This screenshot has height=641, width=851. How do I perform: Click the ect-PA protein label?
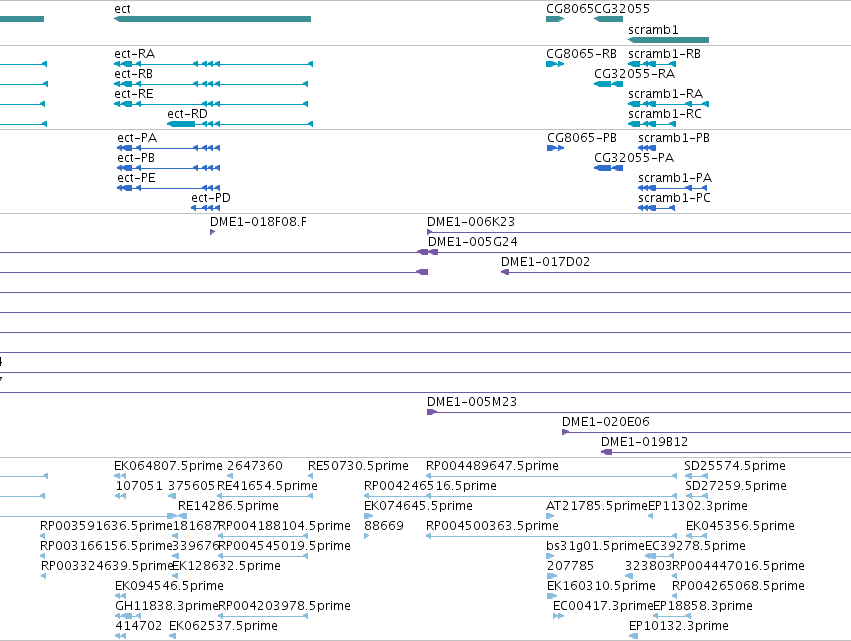click(137, 138)
